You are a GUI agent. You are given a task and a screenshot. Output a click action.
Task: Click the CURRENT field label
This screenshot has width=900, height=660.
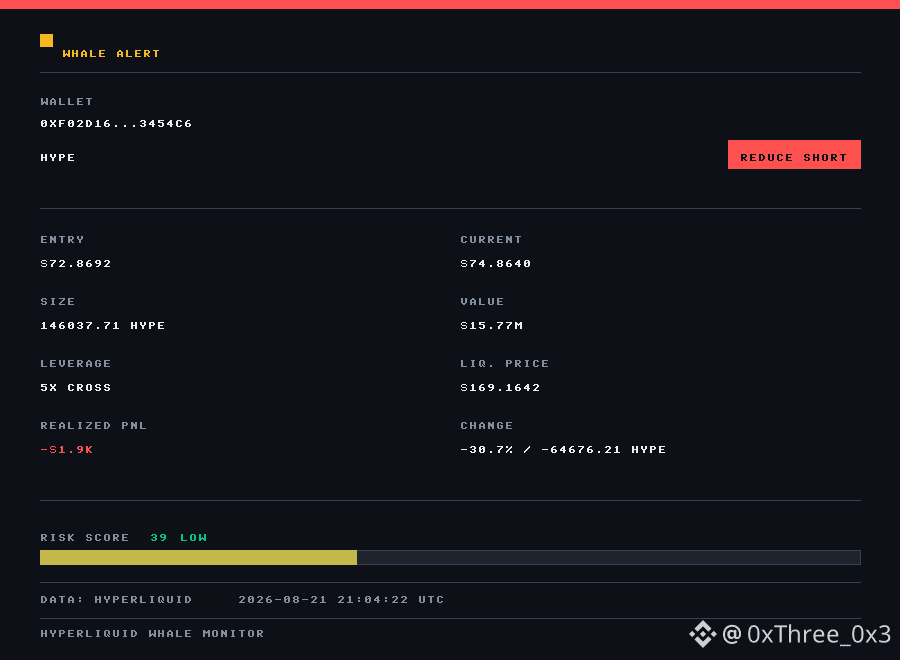click(491, 239)
